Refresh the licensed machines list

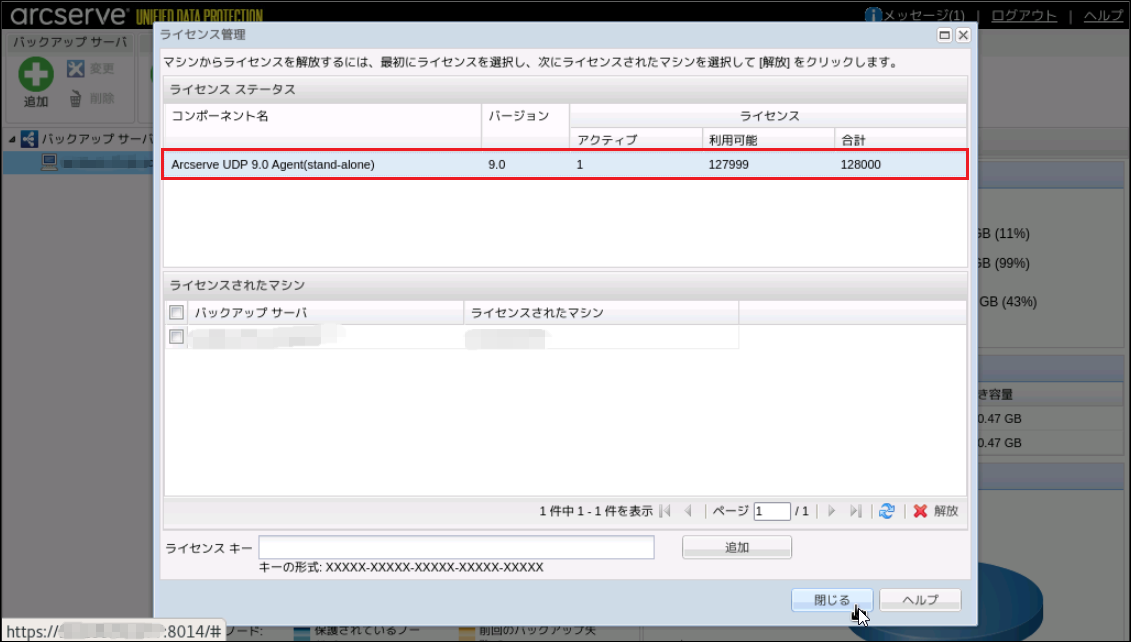point(886,511)
